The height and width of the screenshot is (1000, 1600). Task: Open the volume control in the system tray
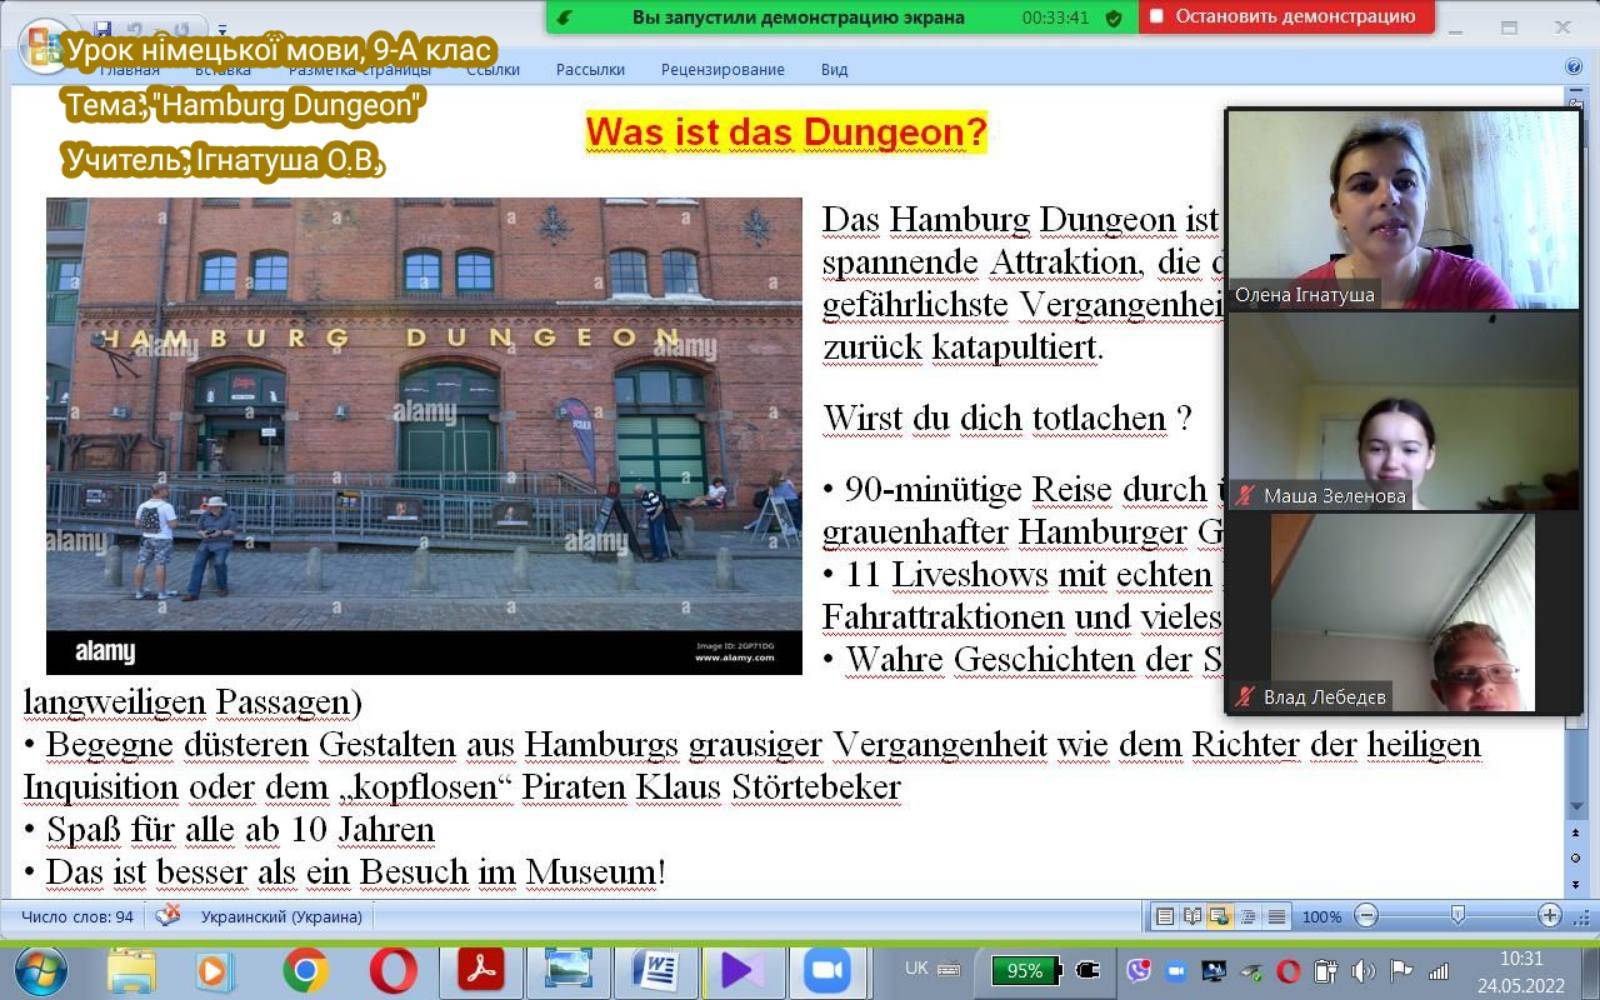[1362, 970]
